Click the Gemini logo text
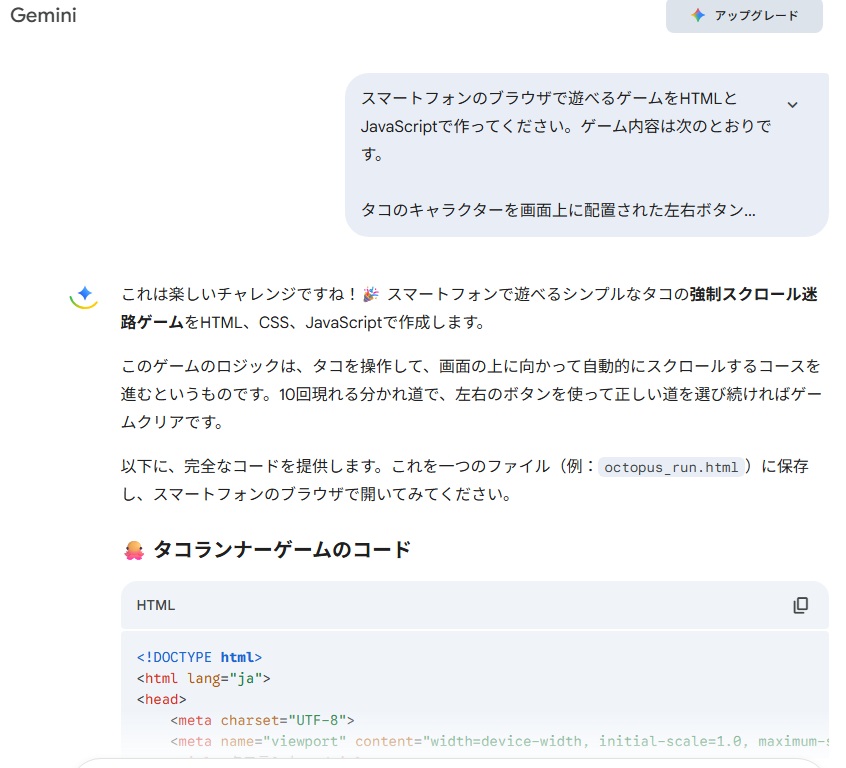 (43, 15)
